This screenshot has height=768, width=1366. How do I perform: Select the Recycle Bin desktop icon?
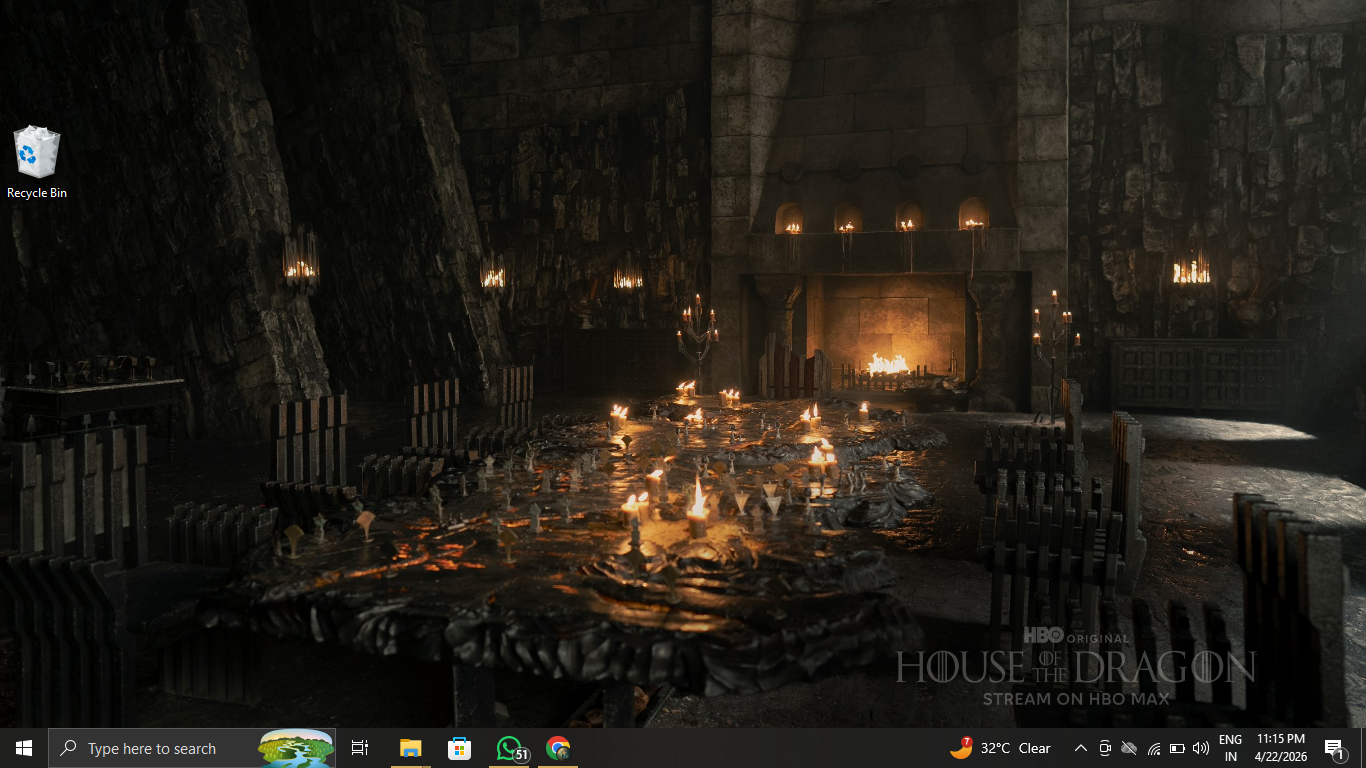tap(37, 162)
